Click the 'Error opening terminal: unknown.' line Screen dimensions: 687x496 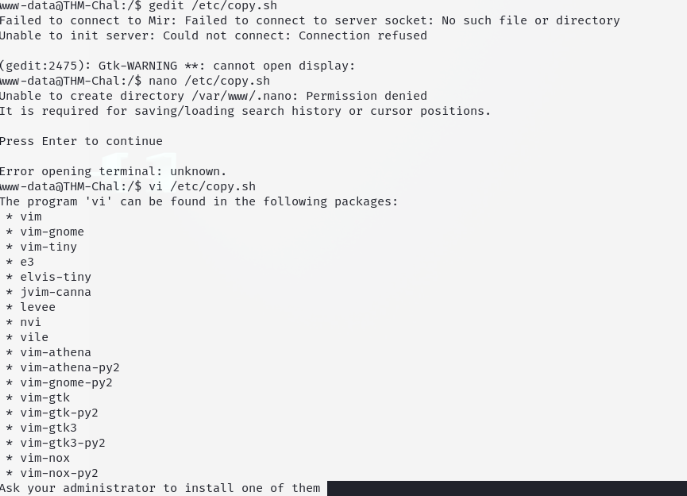point(113,171)
